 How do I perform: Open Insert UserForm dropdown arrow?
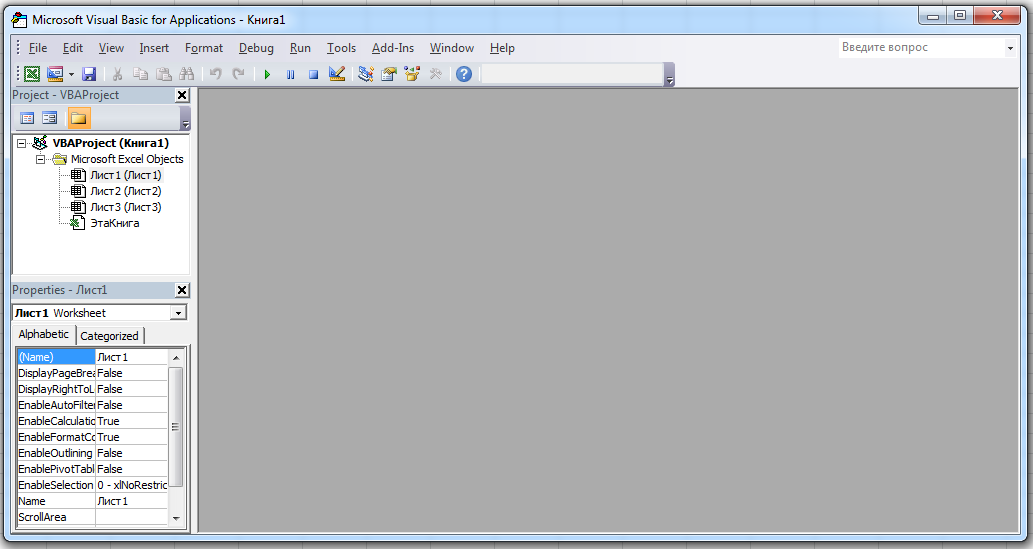pos(71,74)
